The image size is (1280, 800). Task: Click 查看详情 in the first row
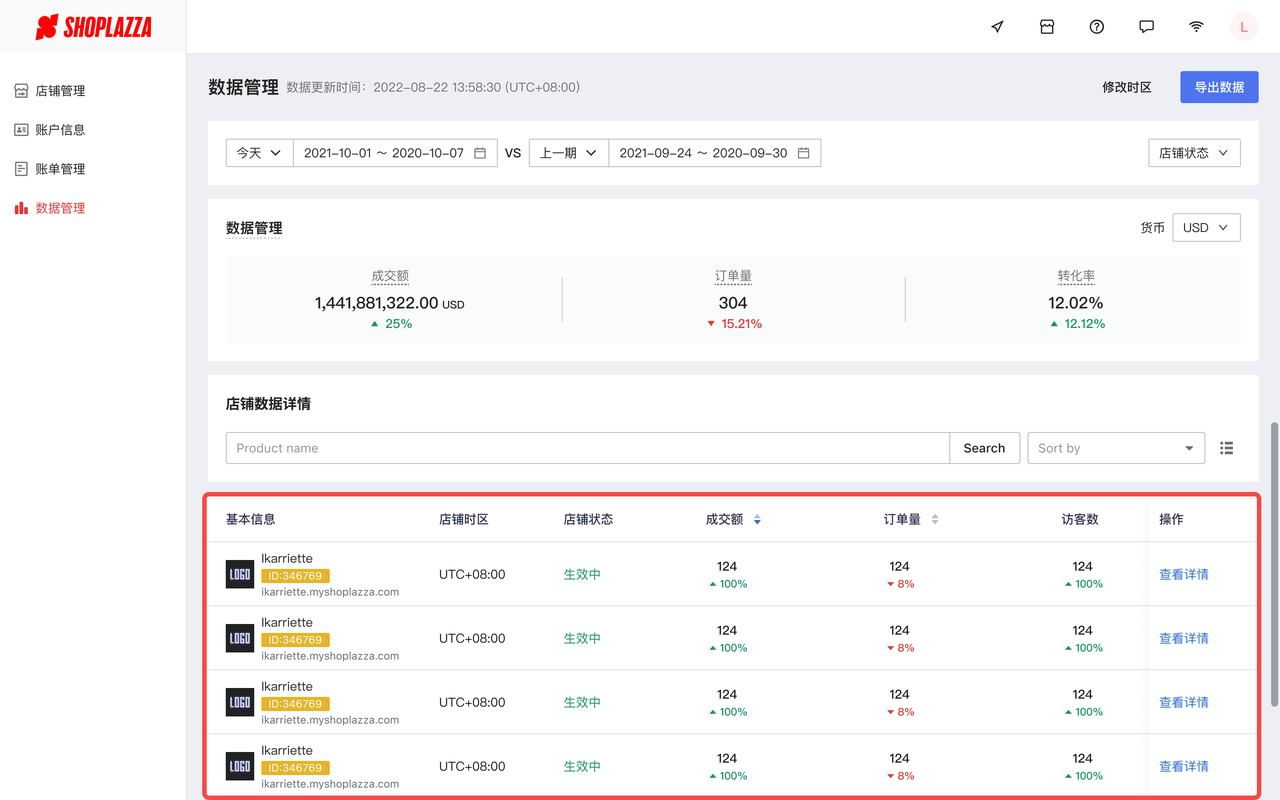click(x=1184, y=574)
